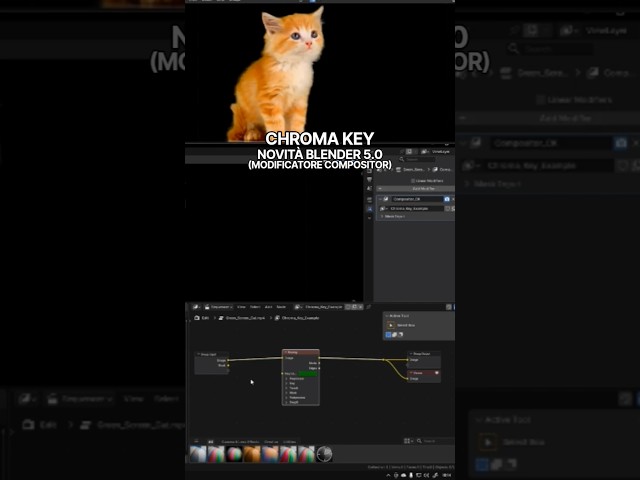Select the solid orange asset thumbnail
The image size is (640, 480).
[252, 454]
